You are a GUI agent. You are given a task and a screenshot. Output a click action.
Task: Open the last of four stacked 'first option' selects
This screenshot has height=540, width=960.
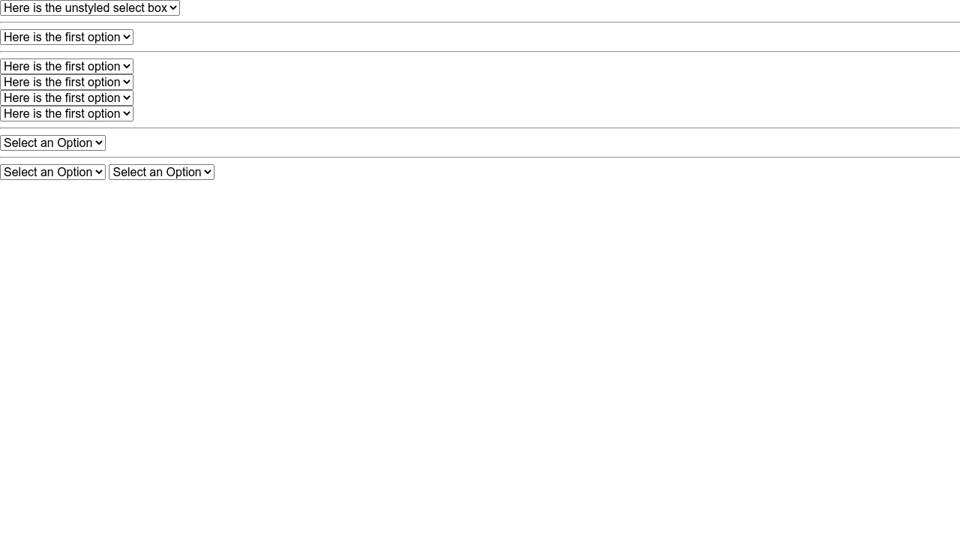pyautogui.click(x=67, y=114)
